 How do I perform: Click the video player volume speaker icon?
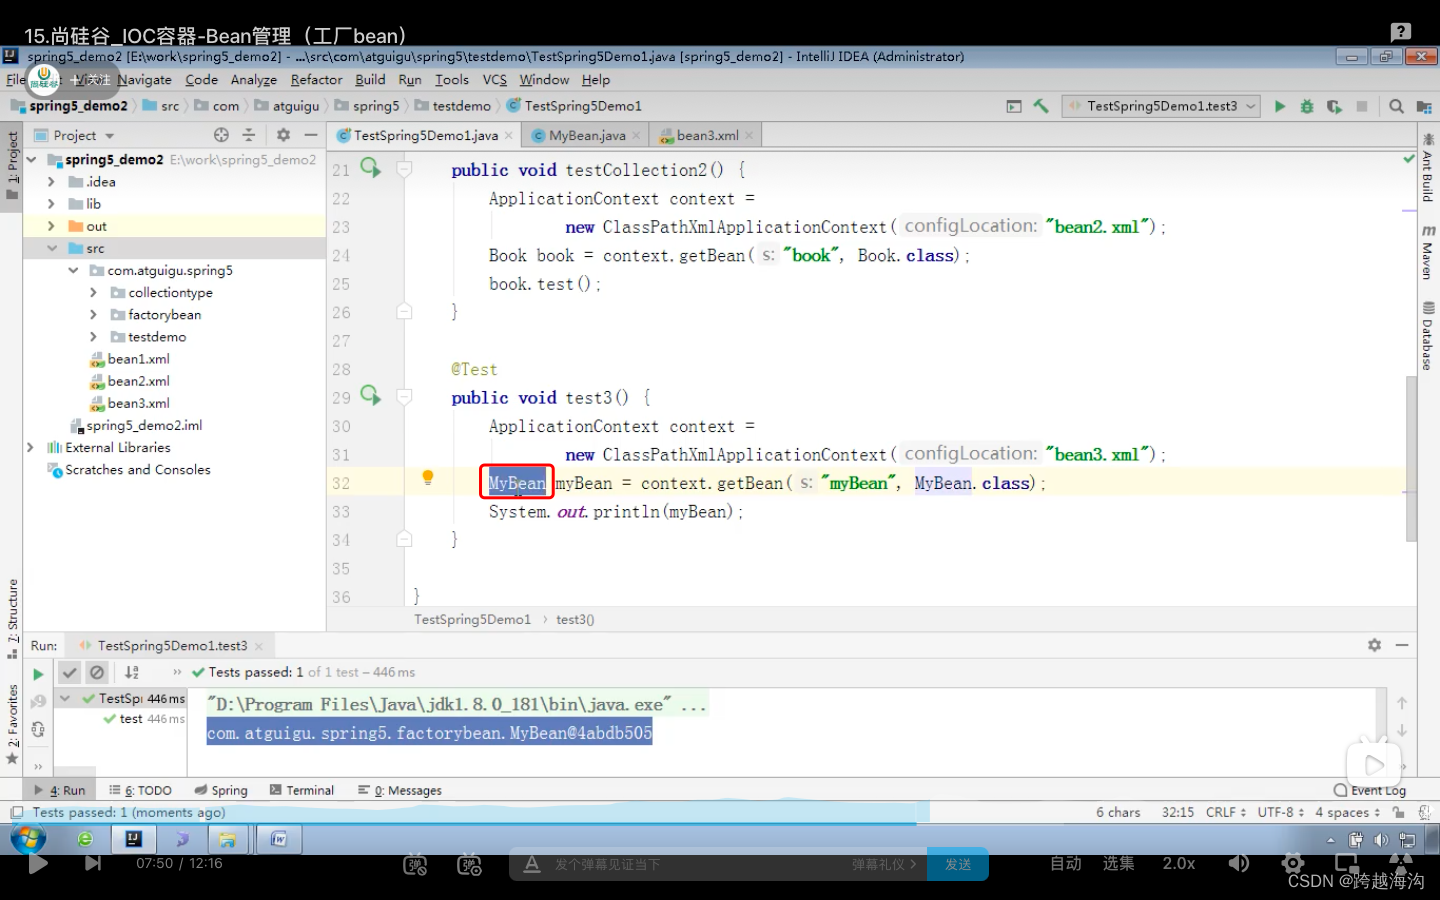pos(1239,863)
